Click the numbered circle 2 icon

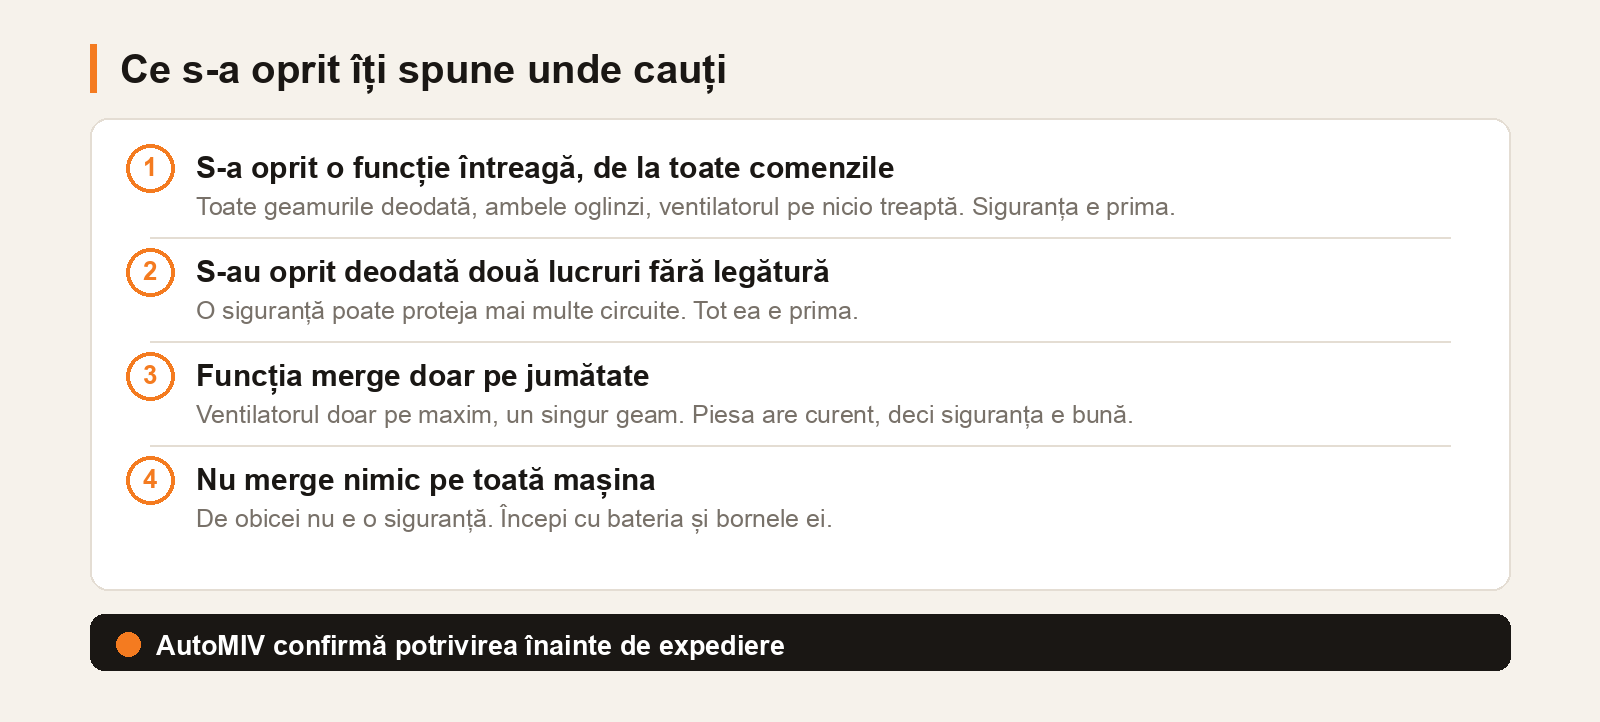pos(150,272)
